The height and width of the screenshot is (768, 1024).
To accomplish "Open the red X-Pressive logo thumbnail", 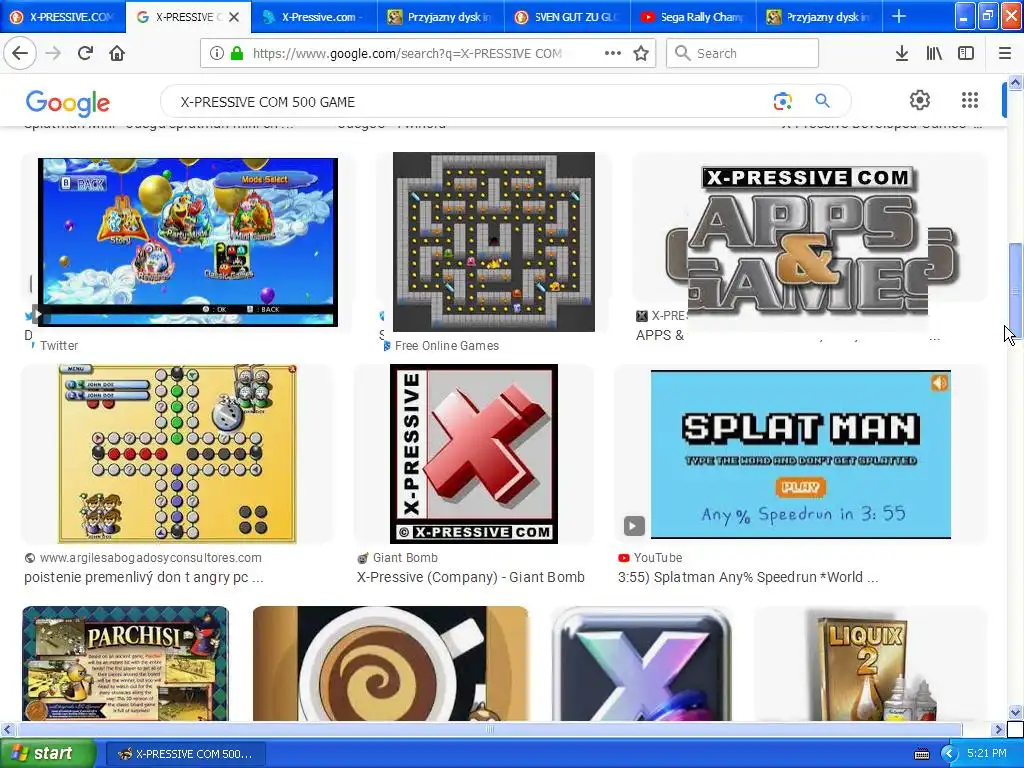I will pos(473,454).
